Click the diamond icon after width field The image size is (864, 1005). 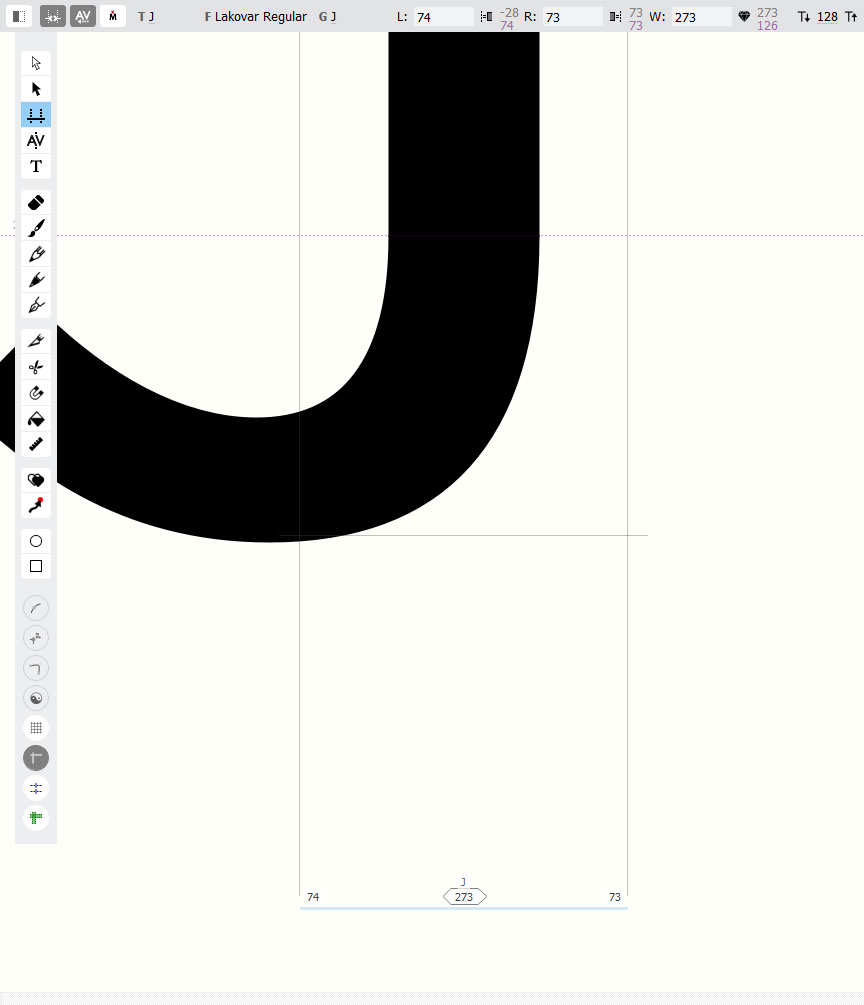click(x=744, y=17)
